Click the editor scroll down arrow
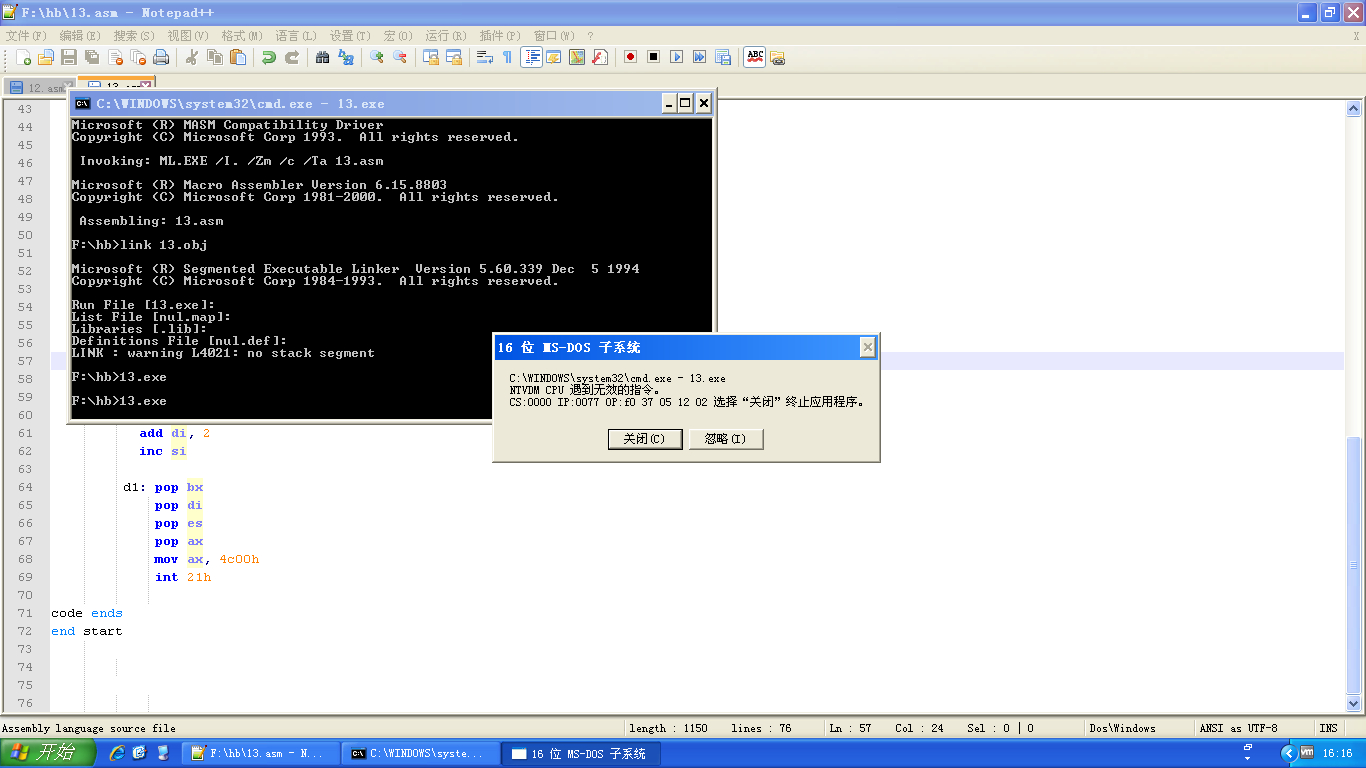 [1353, 704]
